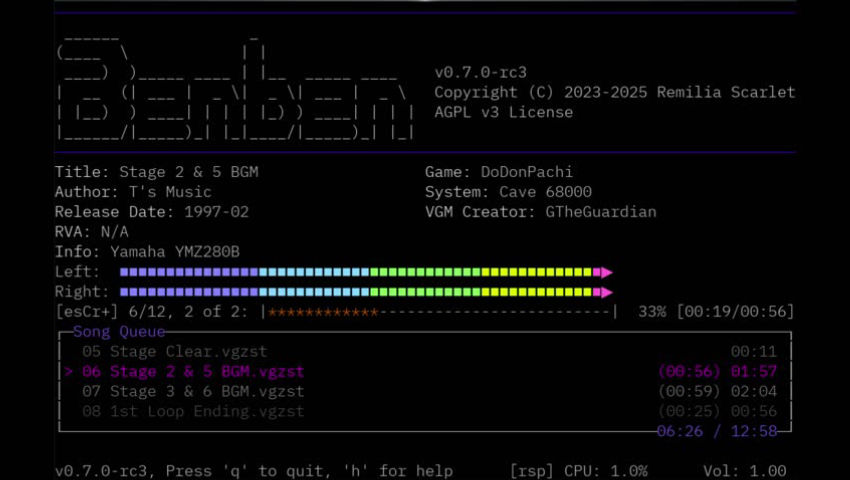Click the Right channel VU meter

tap(366, 292)
